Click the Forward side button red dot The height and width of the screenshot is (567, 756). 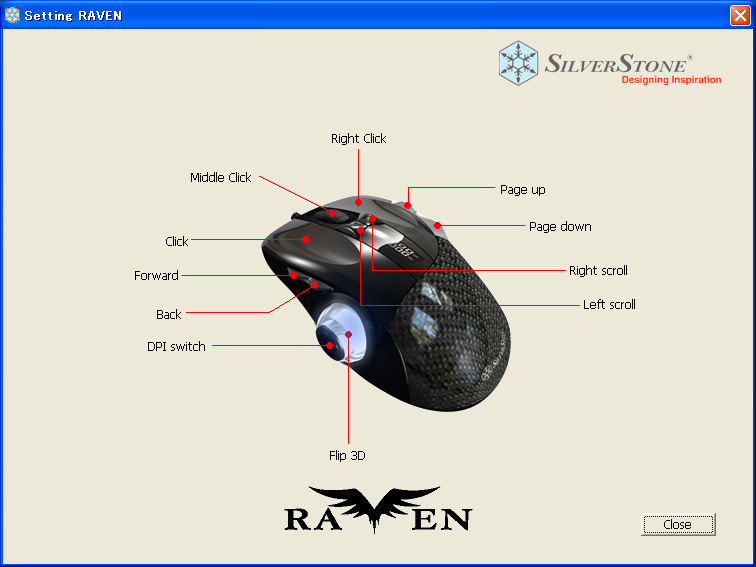(x=293, y=275)
